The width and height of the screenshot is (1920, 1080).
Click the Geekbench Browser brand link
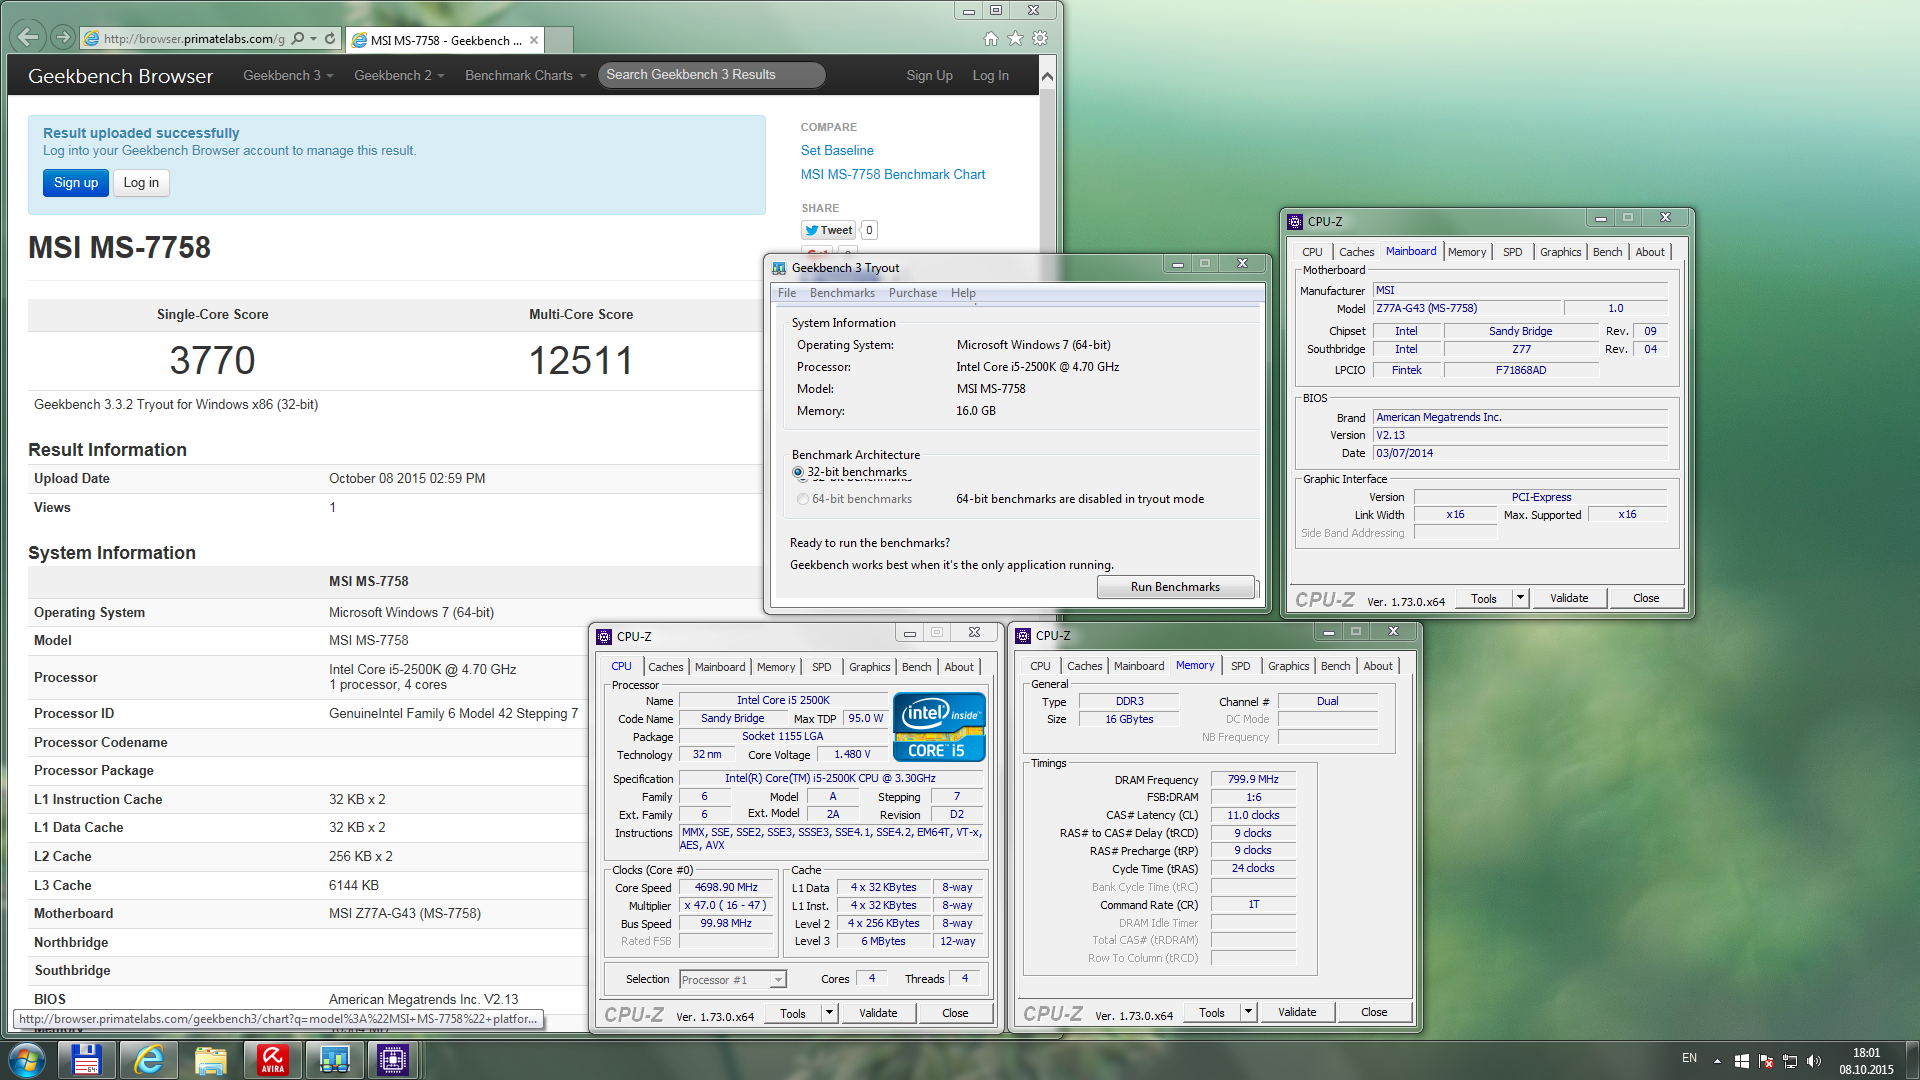[x=120, y=76]
